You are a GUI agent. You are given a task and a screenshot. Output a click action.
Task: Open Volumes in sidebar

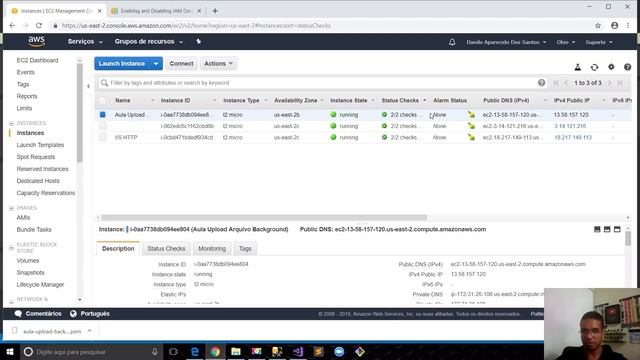tap(28, 261)
